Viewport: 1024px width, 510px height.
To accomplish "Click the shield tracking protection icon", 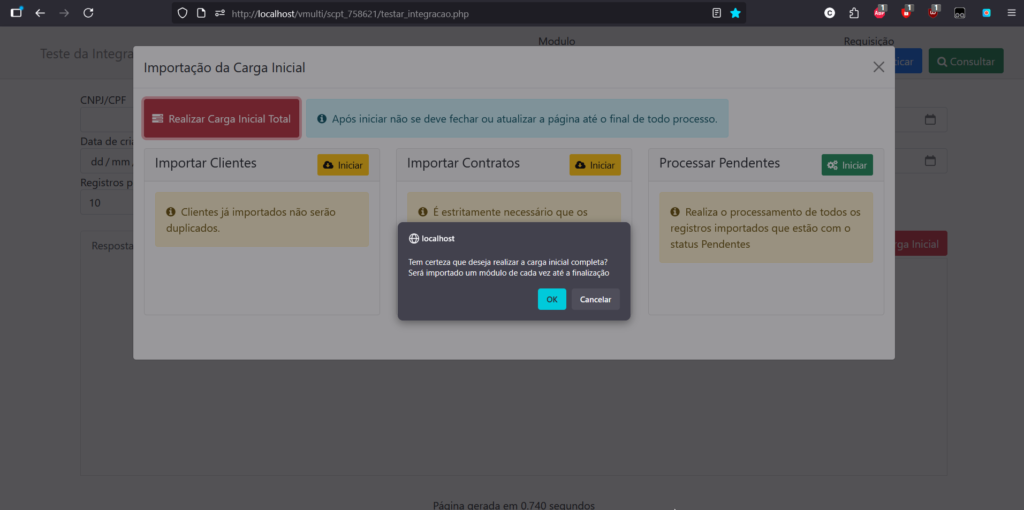I will point(182,13).
